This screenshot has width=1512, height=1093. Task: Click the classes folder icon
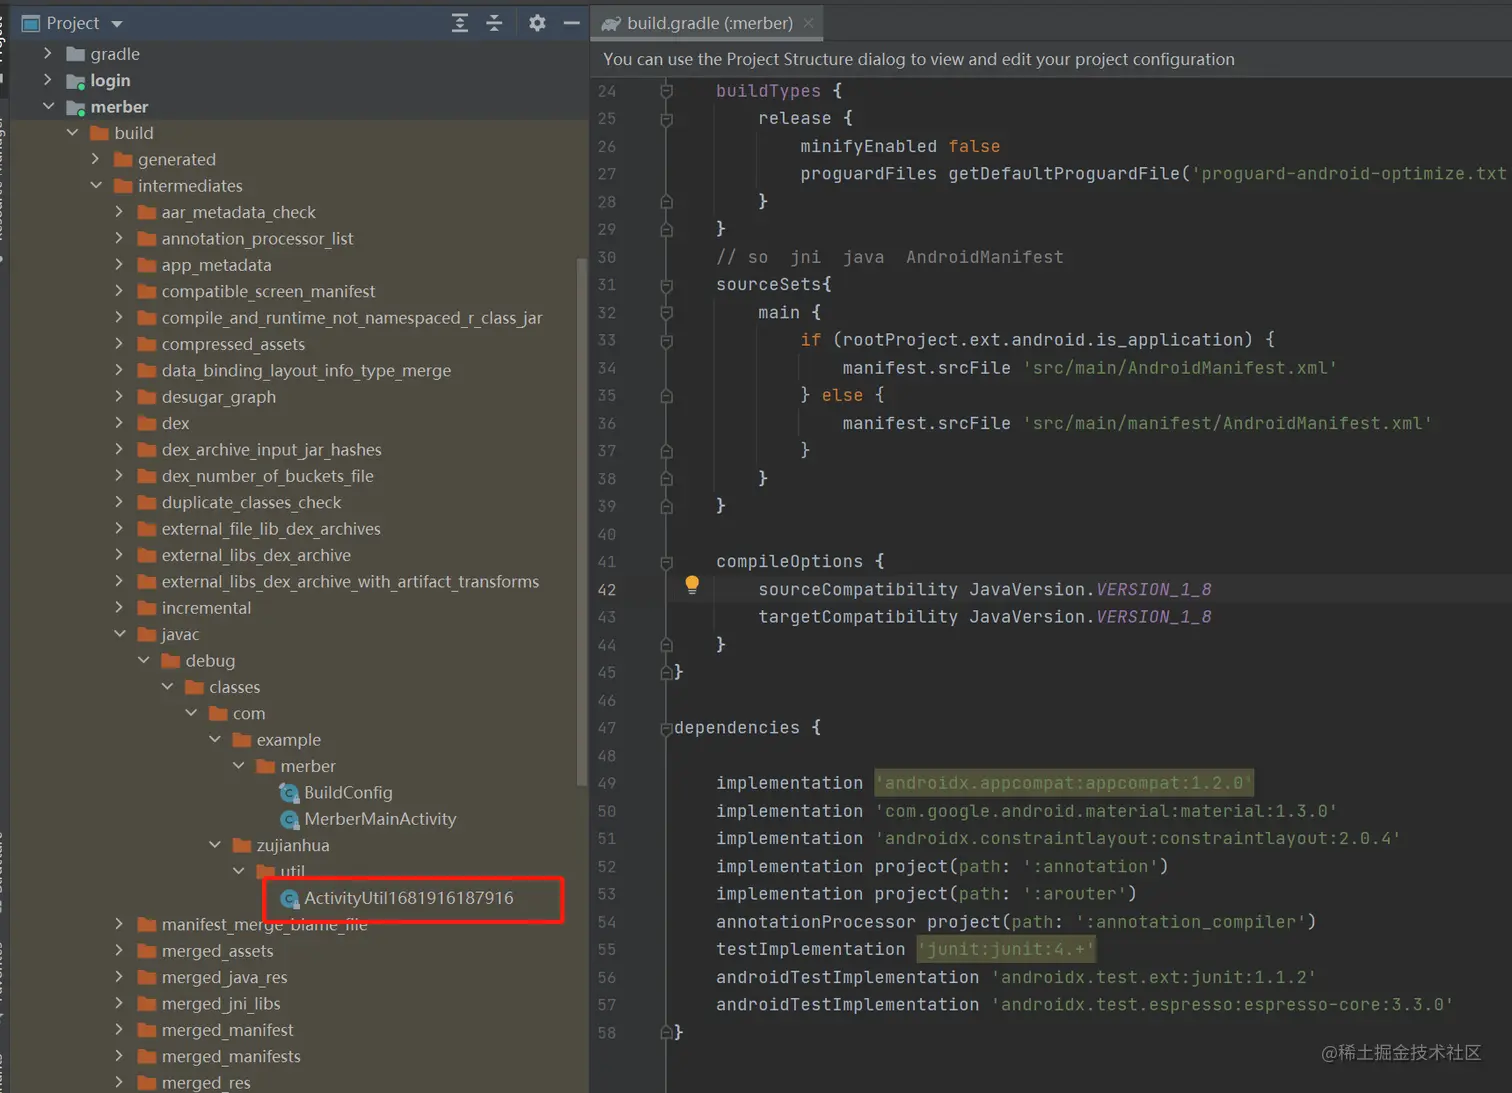(x=194, y=687)
